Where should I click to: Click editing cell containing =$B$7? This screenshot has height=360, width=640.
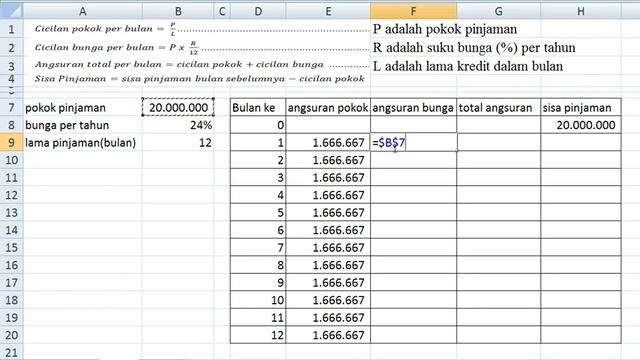click(413, 142)
